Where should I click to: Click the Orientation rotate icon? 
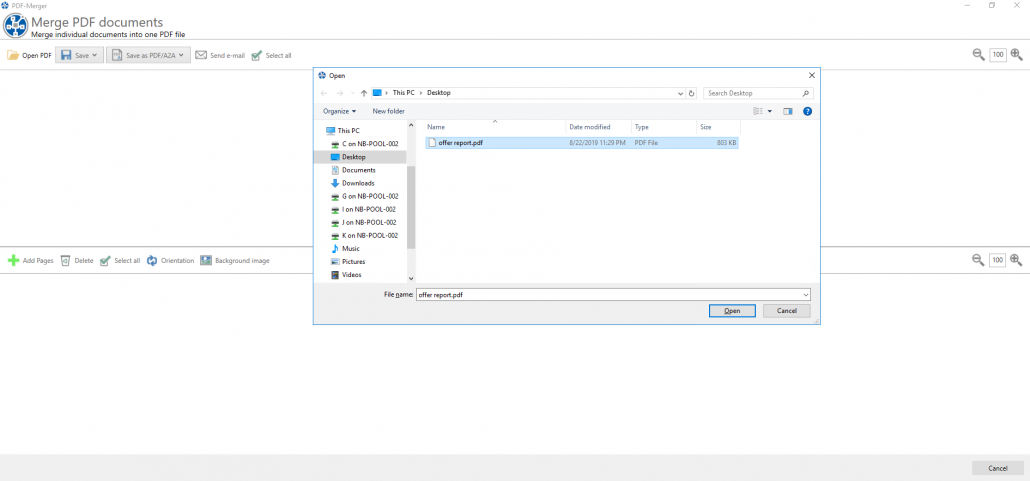[152, 261]
